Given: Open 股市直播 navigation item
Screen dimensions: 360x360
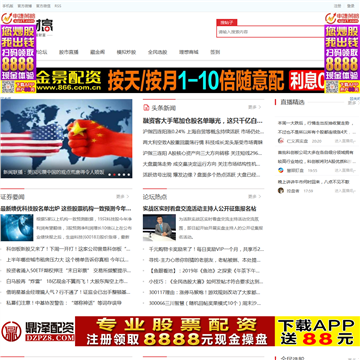Looking at the screenshot, I should click(x=69, y=52).
